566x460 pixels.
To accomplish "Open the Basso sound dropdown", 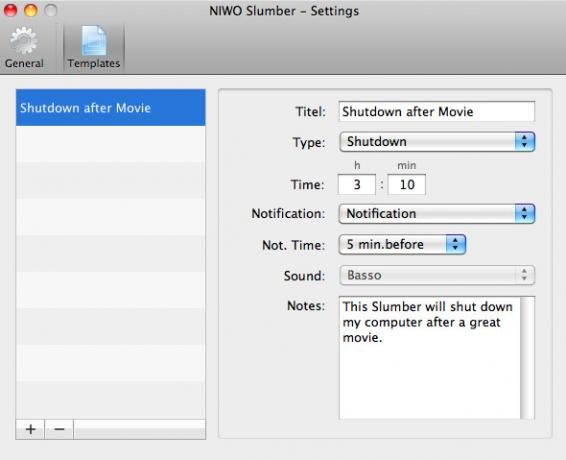I will click(437, 275).
